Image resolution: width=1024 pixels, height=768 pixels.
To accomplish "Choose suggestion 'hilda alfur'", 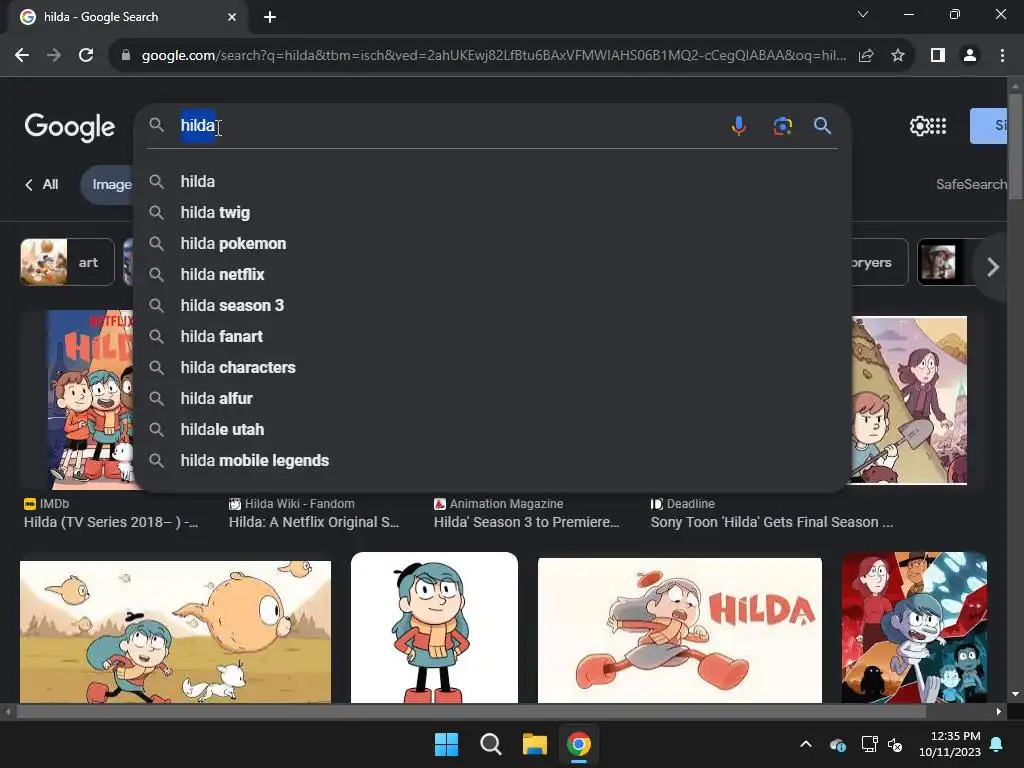I will pyautogui.click(x=492, y=398).
